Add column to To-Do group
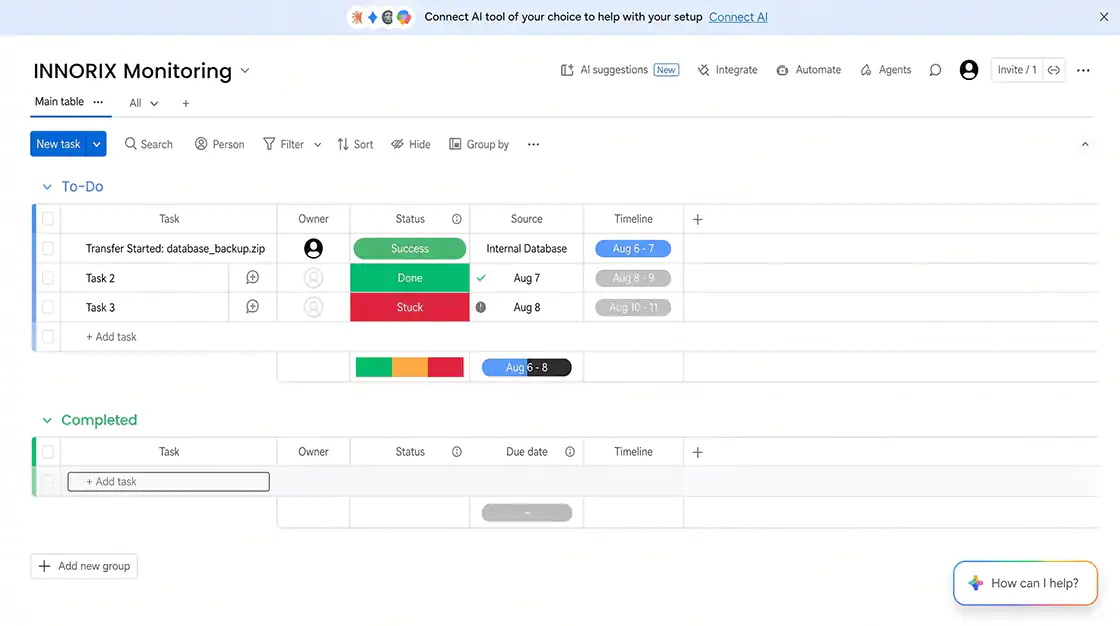 tap(698, 219)
